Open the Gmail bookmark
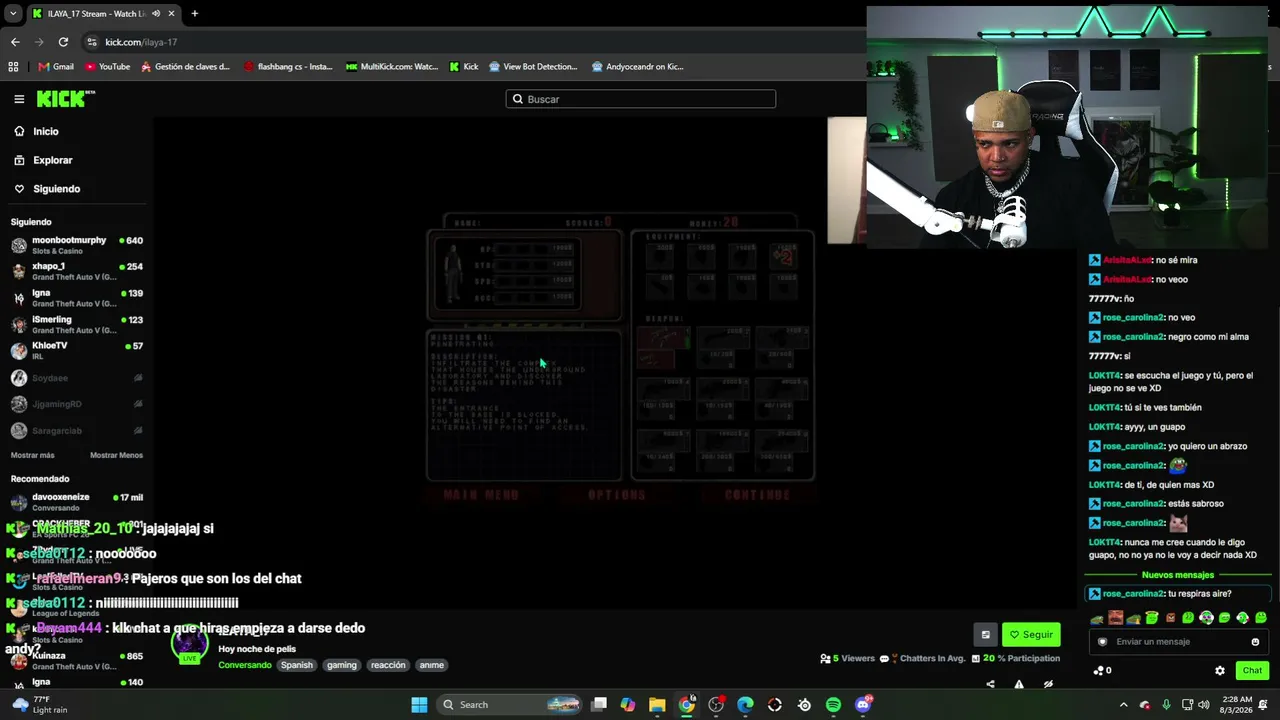Screen dimensions: 1280x720 point(56,67)
